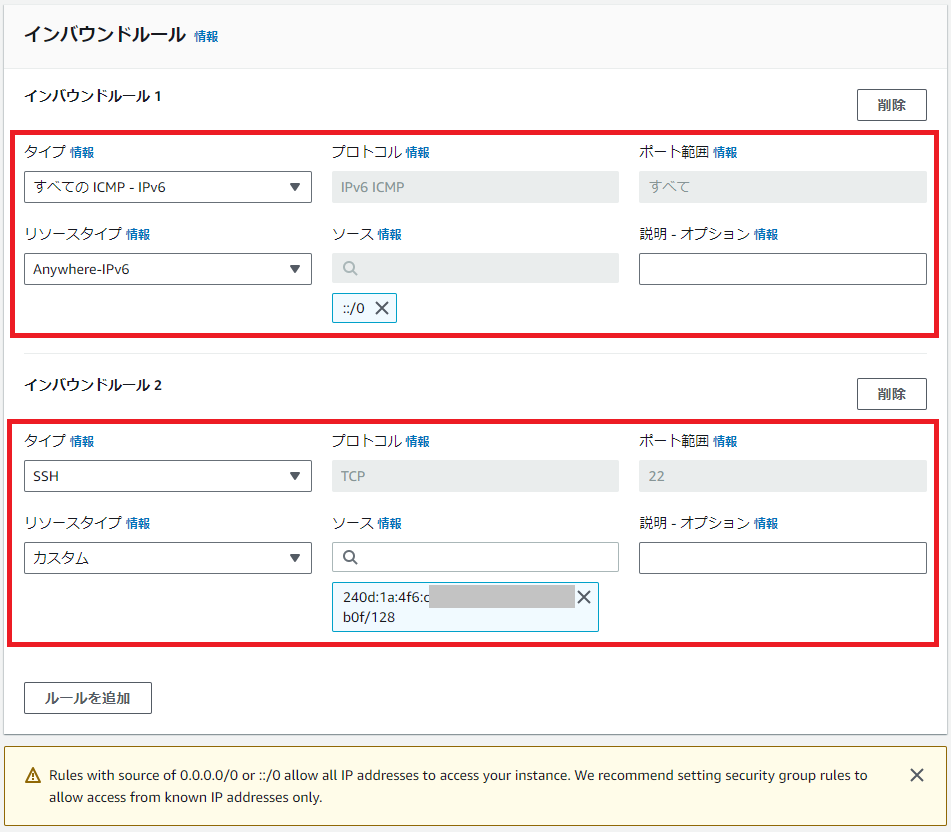Image resolution: width=951 pixels, height=832 pixels.
Task: Dismiss the yellow warning banner
Action: [x=916, y=775]
